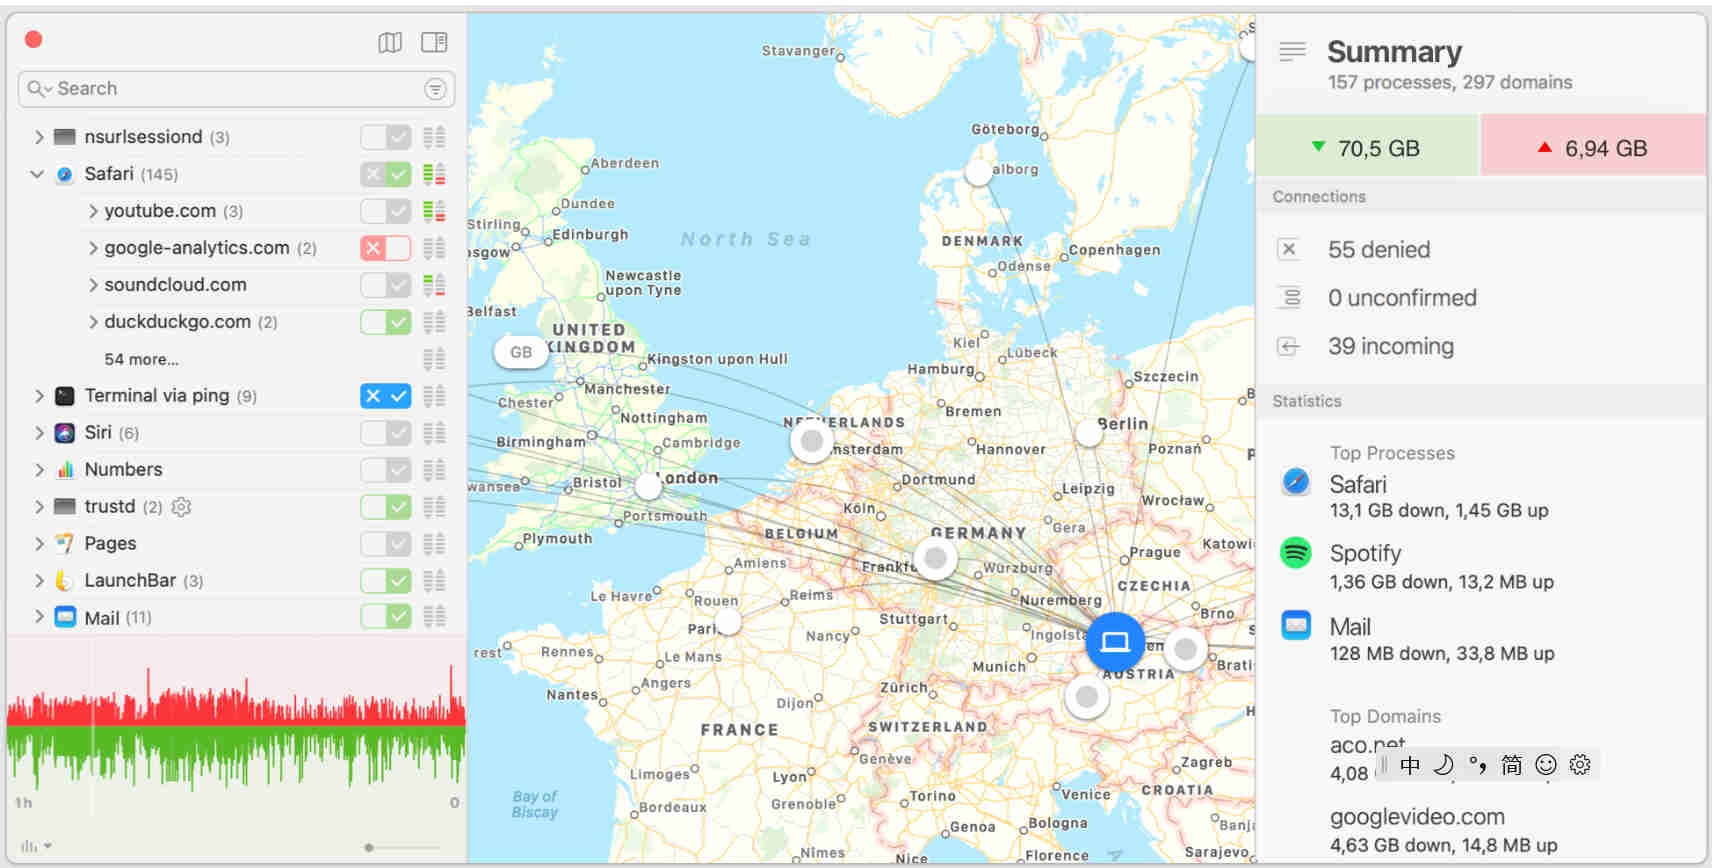This screenshot has height=868, width=1712.
Task: Expand Terminal via ping row
Action: 39,396
